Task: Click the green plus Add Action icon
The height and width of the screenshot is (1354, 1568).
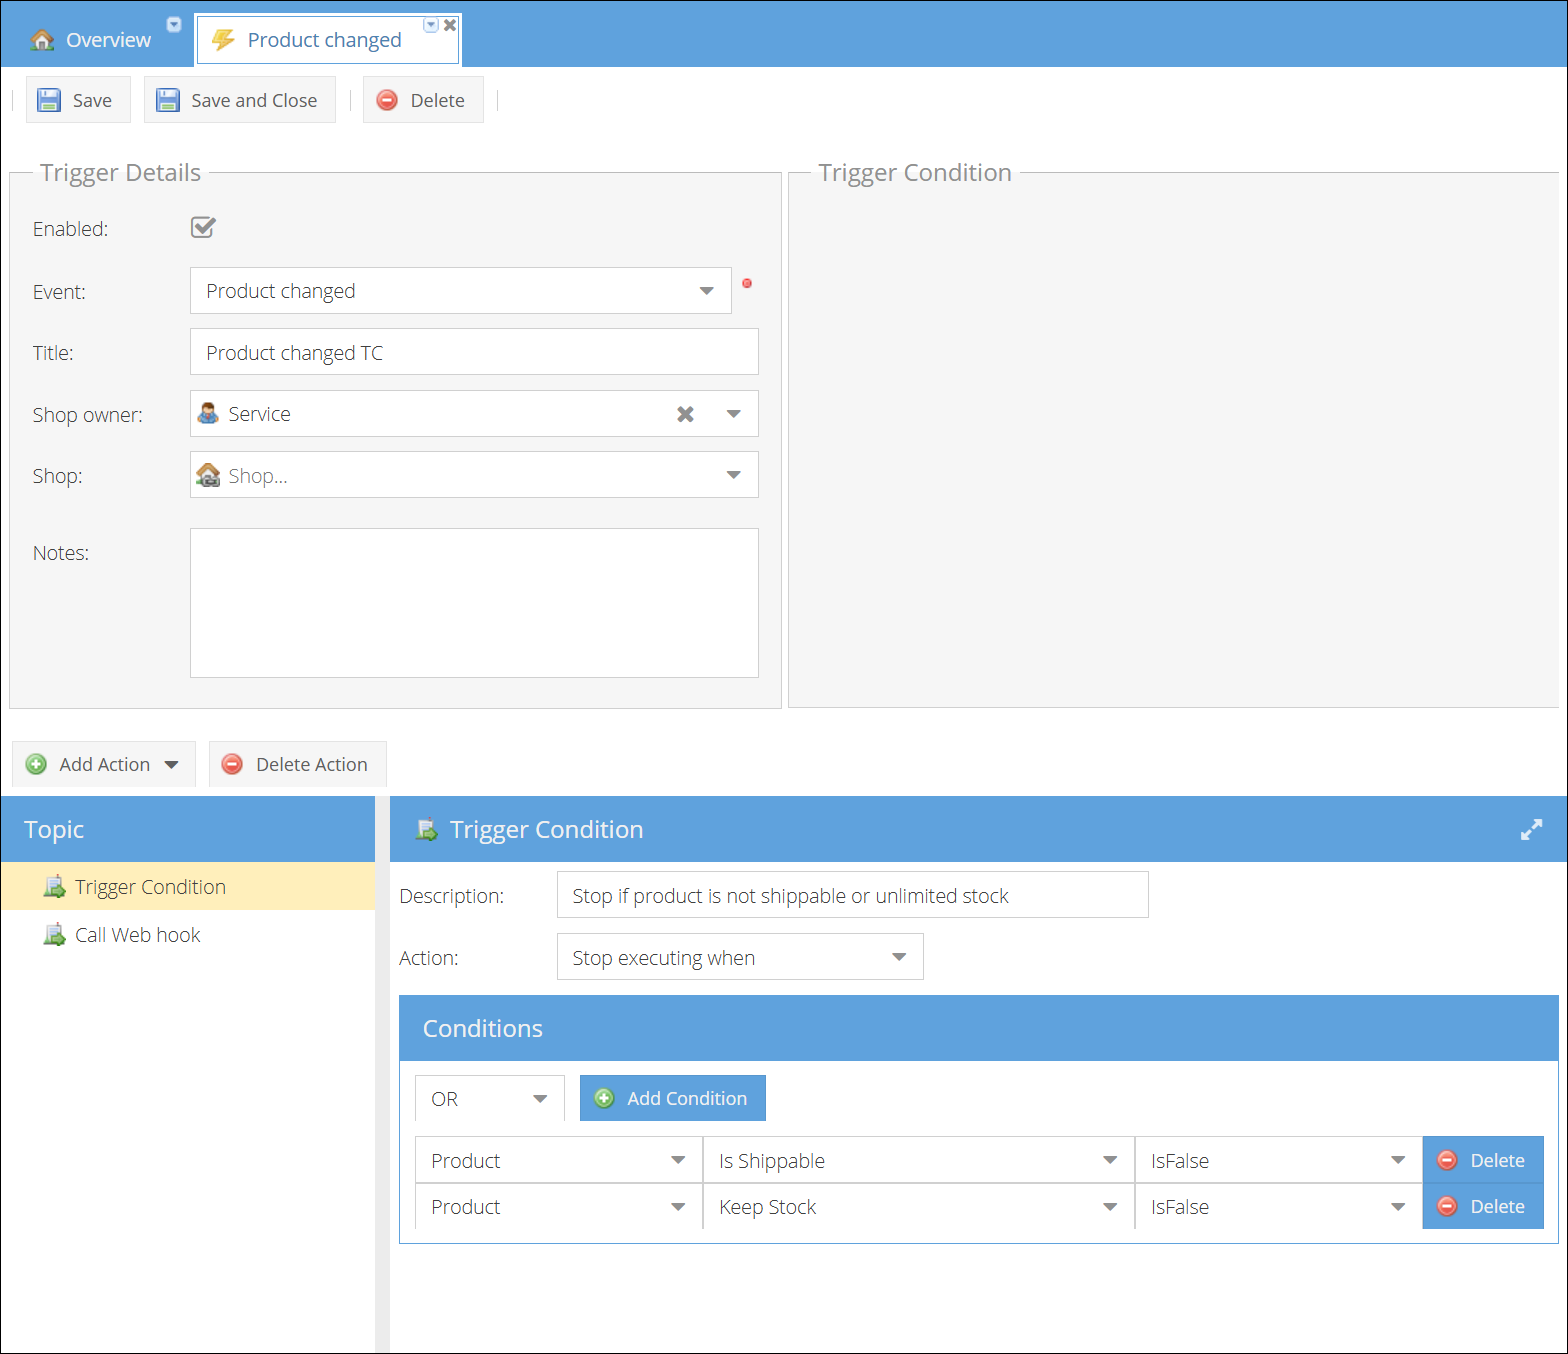Action: click(x=36, y=764)
